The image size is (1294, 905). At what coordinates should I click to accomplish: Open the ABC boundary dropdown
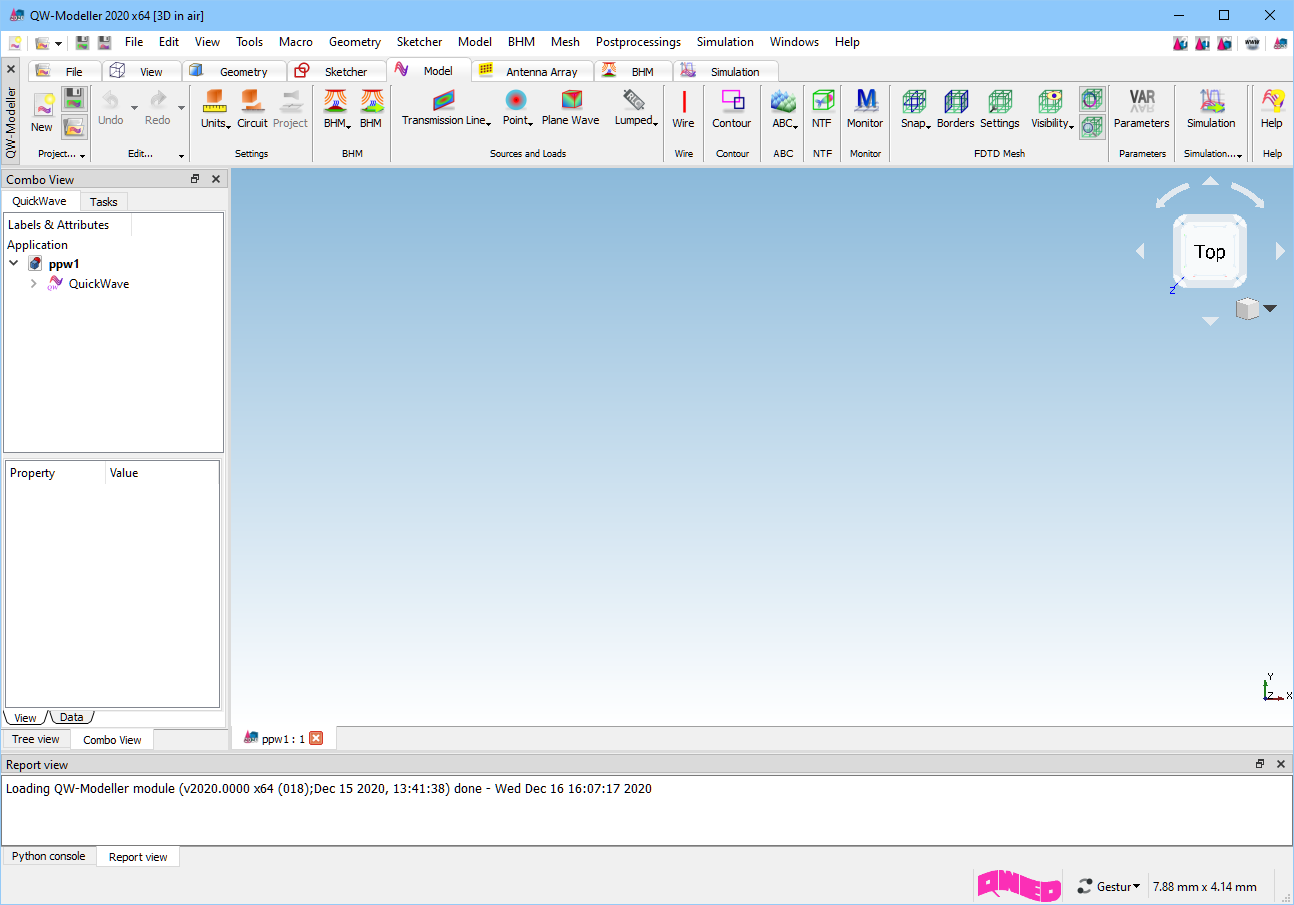point(784,110)
